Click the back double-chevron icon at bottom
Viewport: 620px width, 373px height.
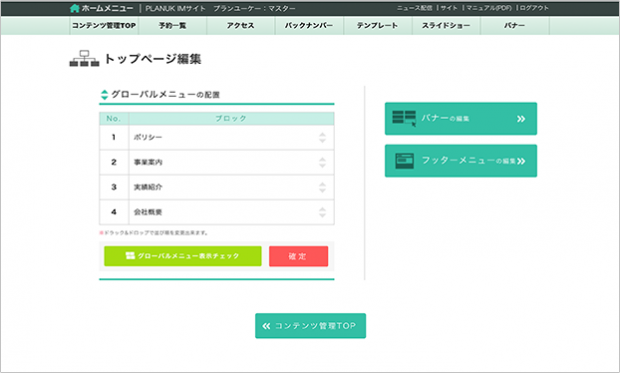[266, 326]
